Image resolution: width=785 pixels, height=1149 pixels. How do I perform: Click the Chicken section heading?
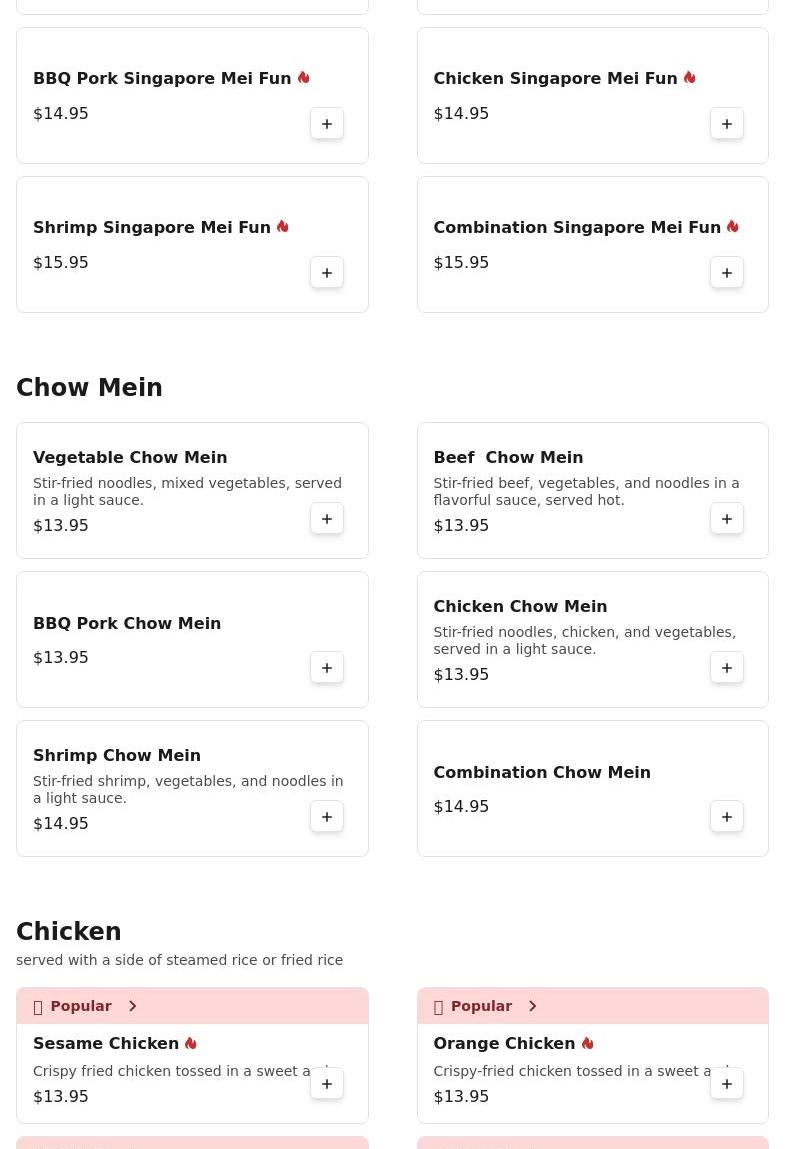click(x=69, y=931)
